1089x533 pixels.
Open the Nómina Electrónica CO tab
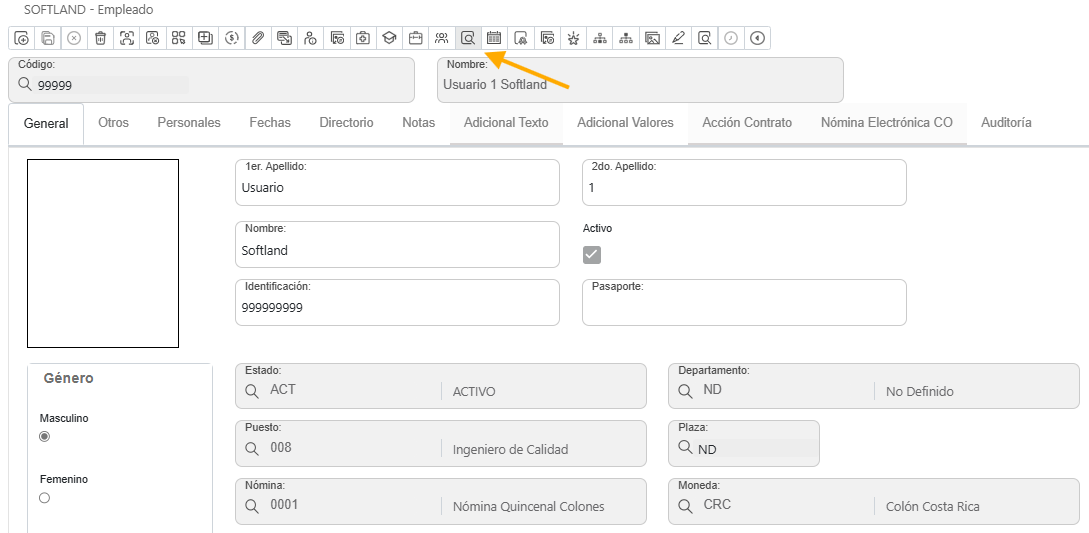(886, 123)
